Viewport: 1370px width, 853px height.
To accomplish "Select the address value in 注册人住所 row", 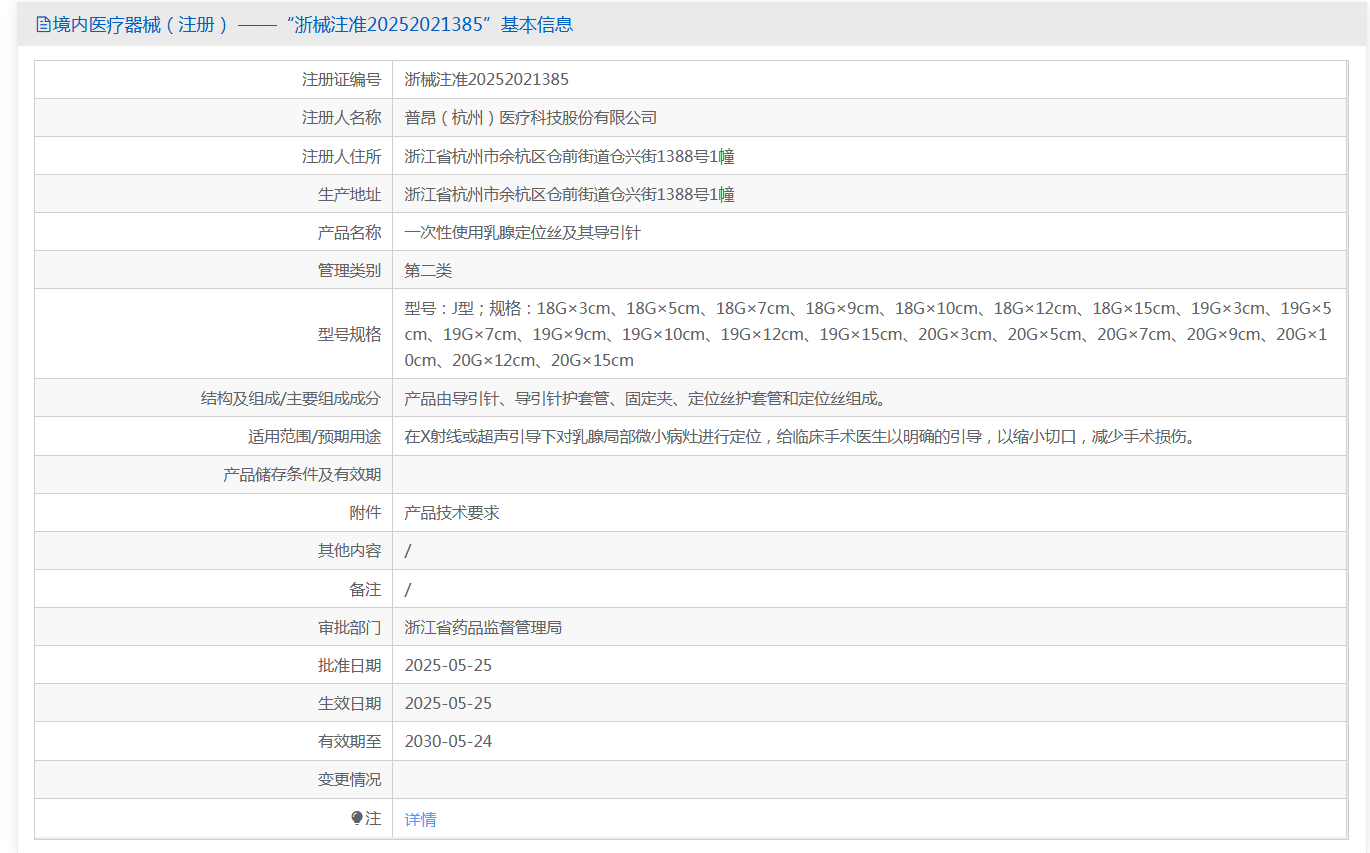I will coord(570,156).
